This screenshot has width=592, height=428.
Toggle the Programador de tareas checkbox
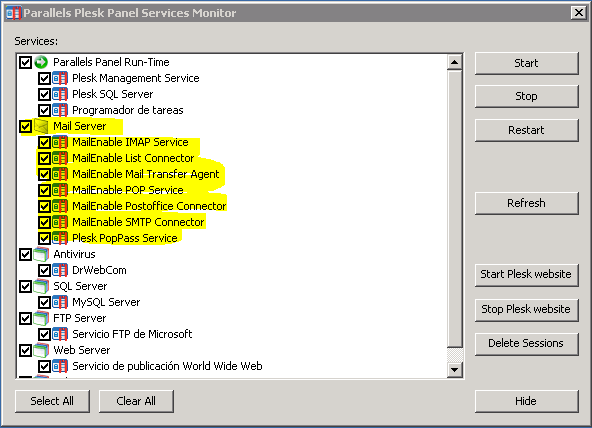[44, 110]
